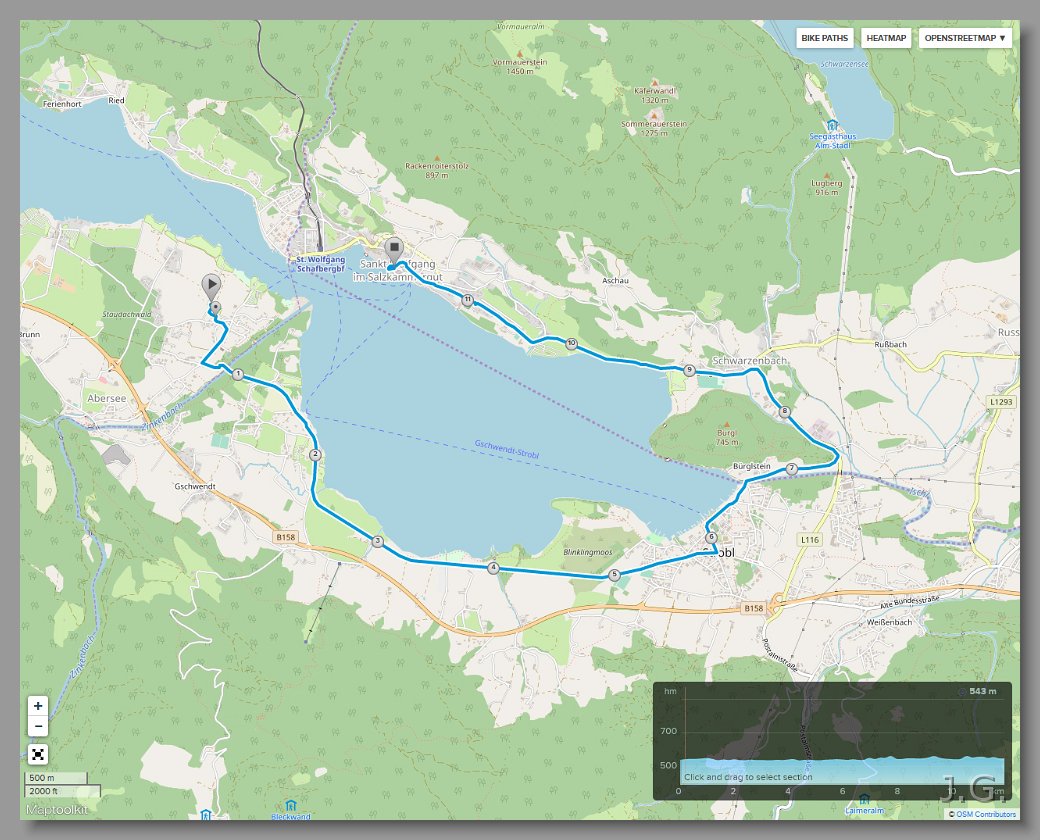This screenshot has width=1040, height=840.
Task: Click the Bleckwand hut icon
Action: coord(290,806)
